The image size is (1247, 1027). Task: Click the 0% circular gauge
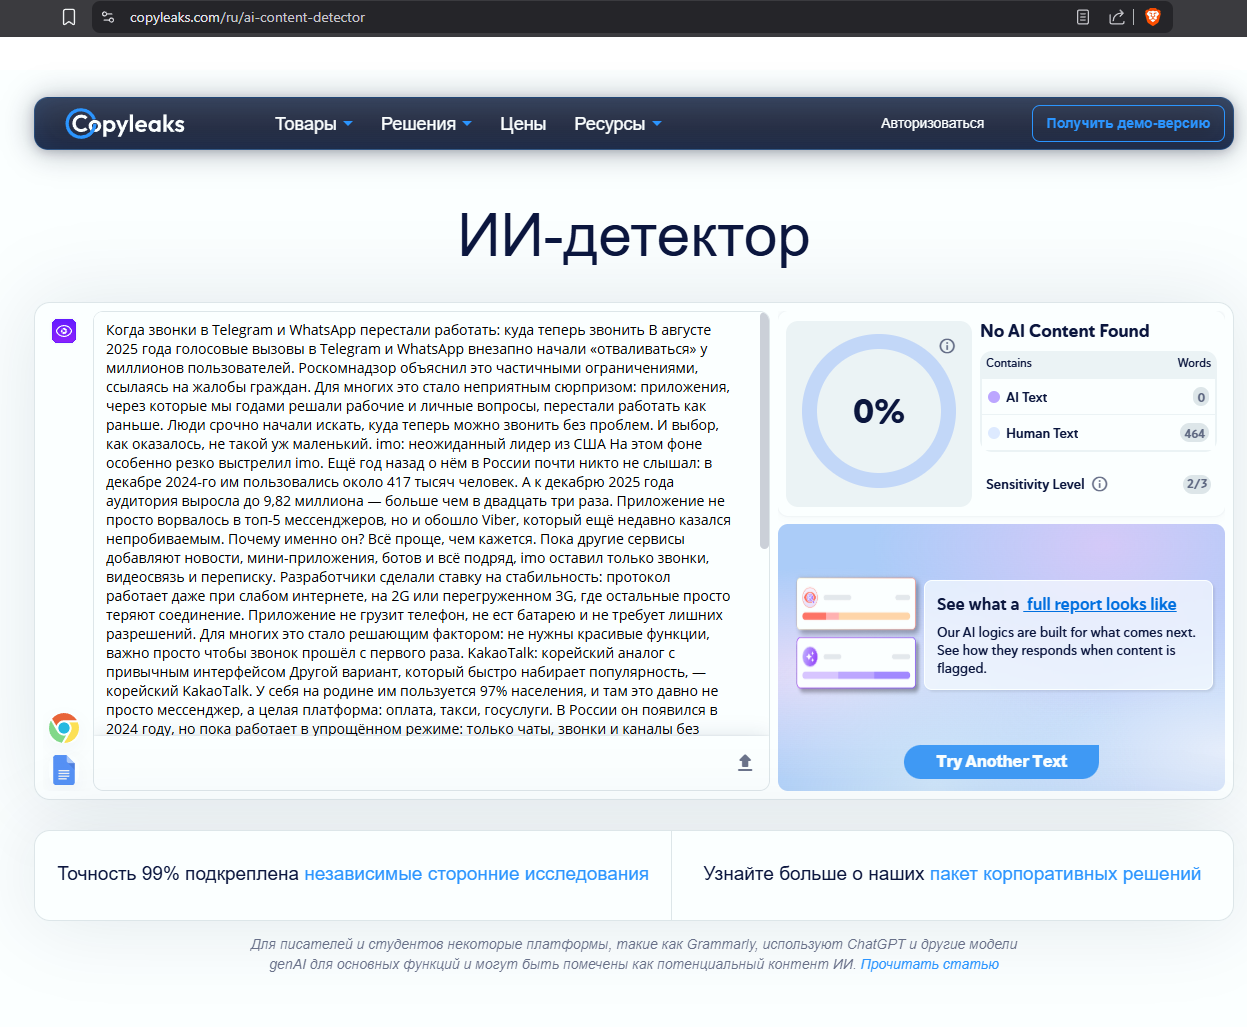click(x=879, y=411)
